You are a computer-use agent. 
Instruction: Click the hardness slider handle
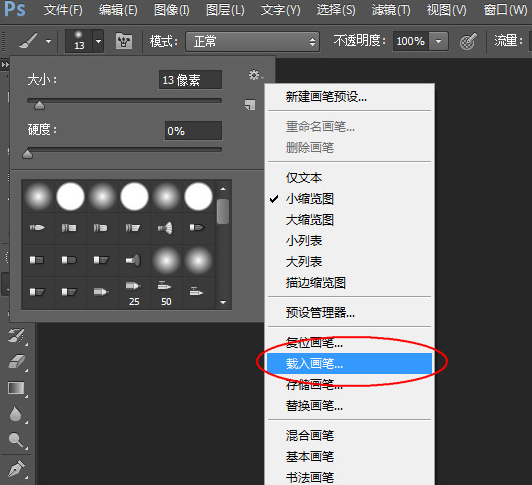pyautogui.click(x=27, y=154)
